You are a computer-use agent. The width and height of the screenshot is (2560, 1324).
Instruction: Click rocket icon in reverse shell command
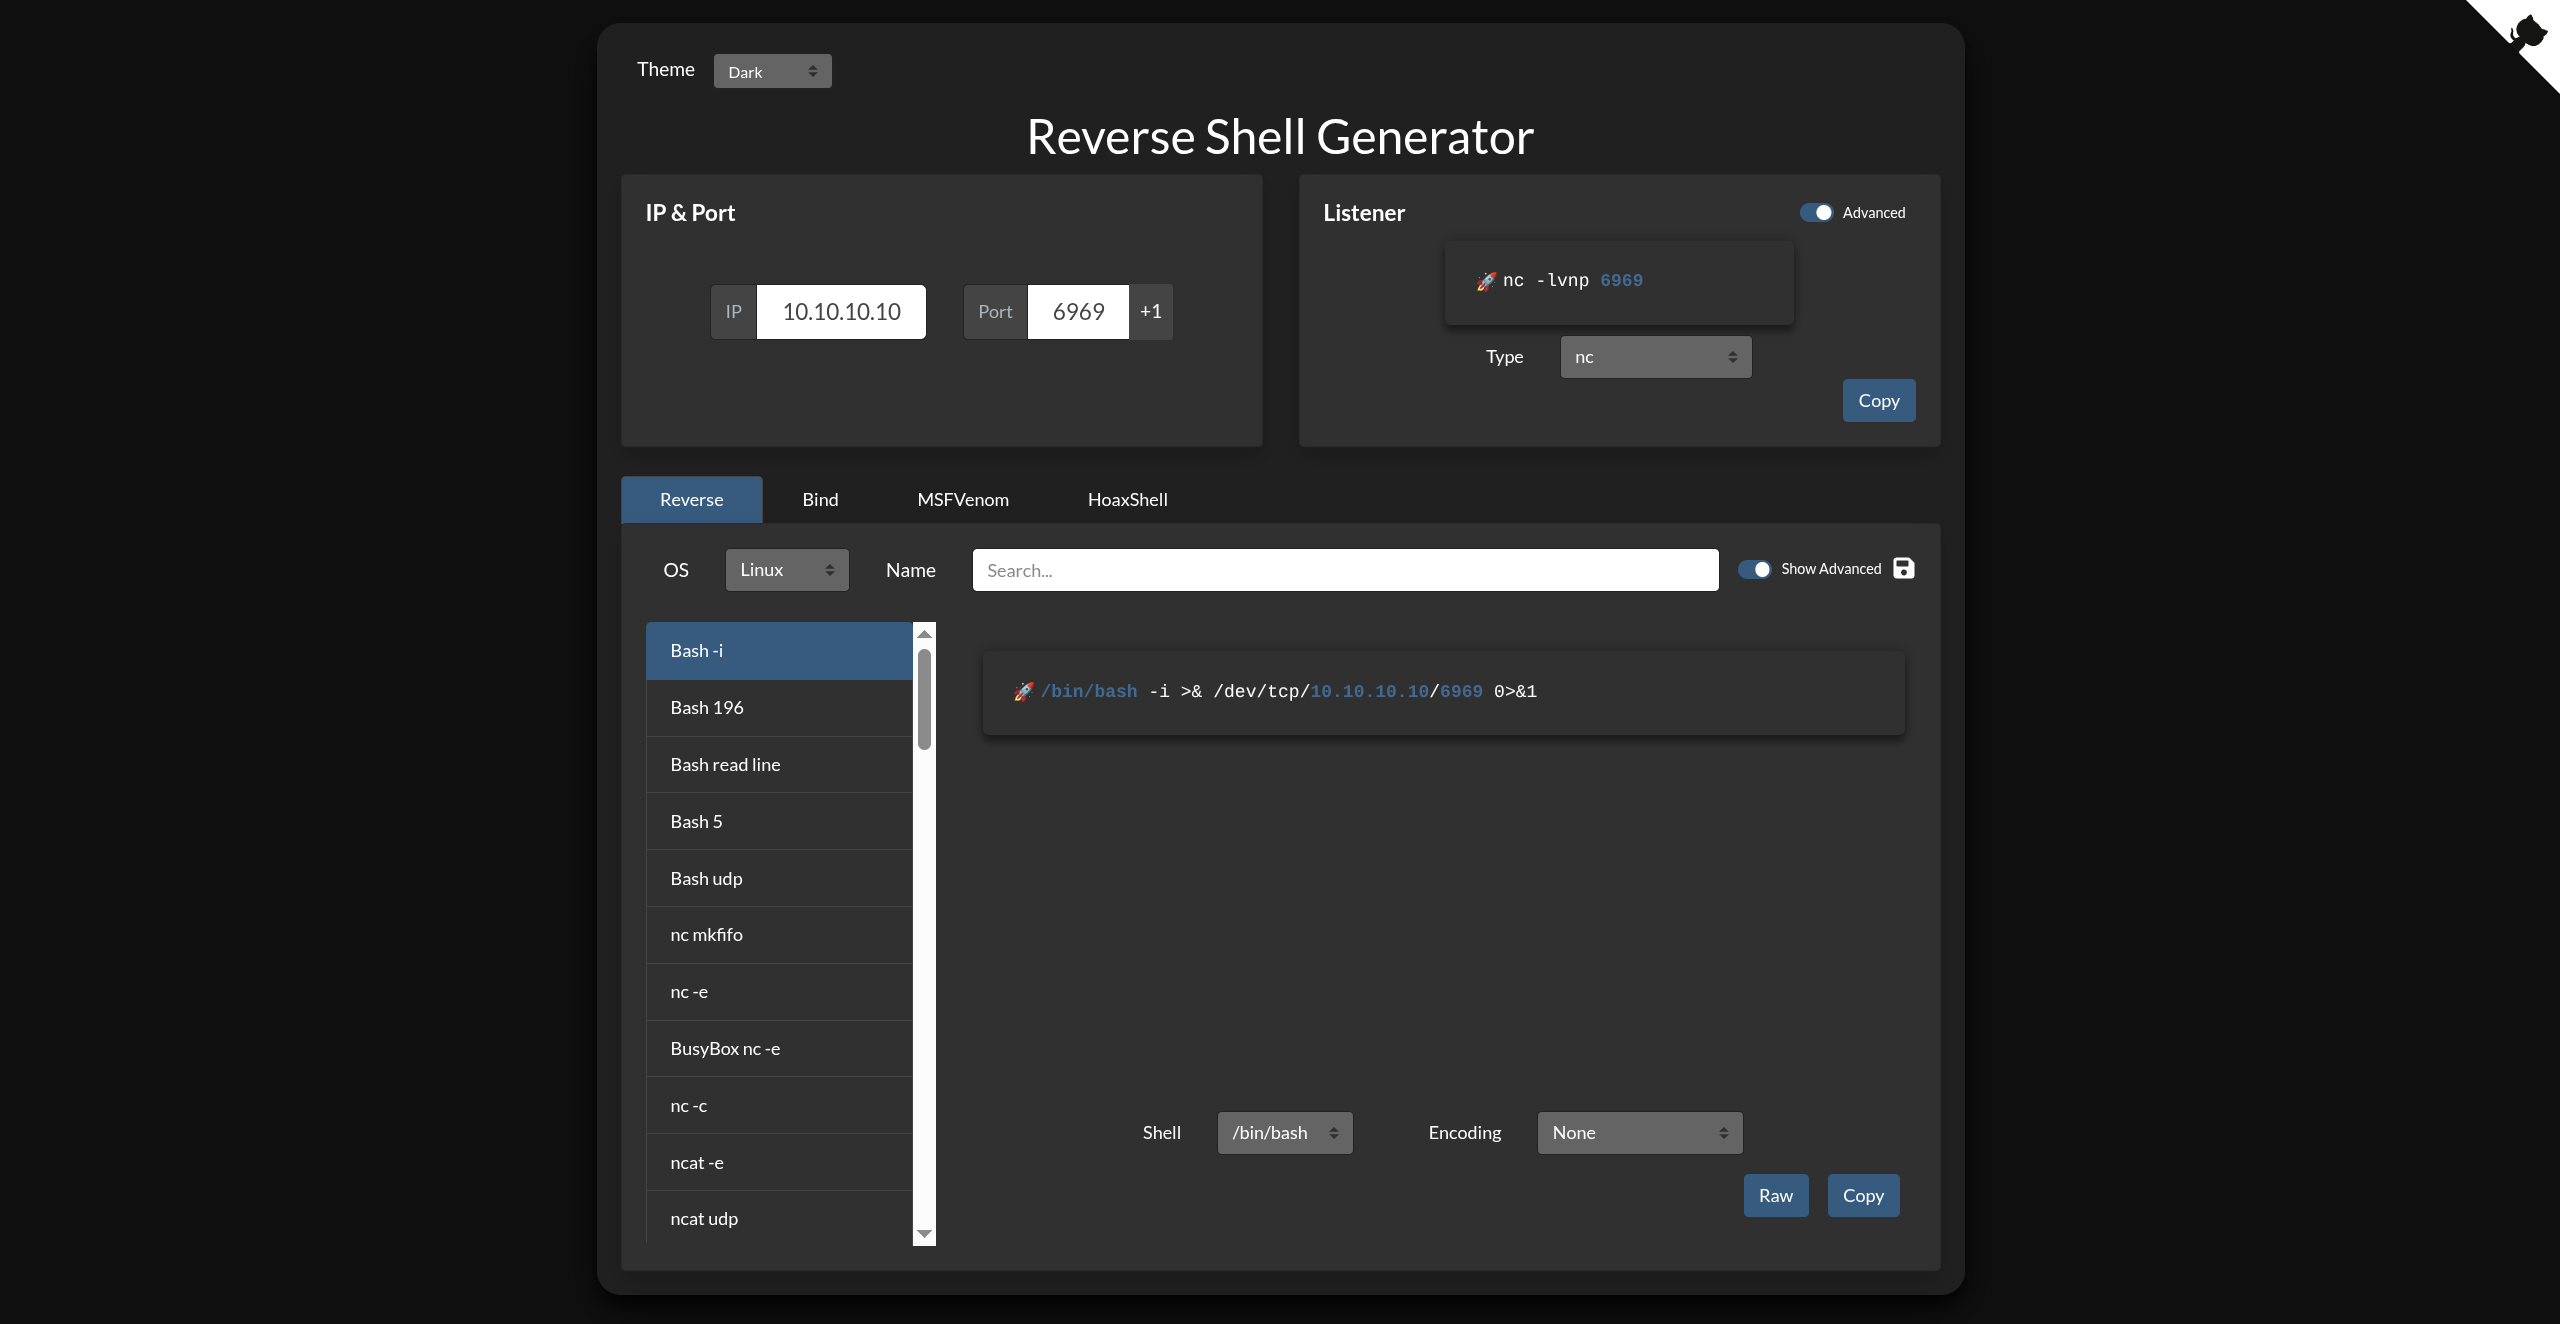point(1023,692)
